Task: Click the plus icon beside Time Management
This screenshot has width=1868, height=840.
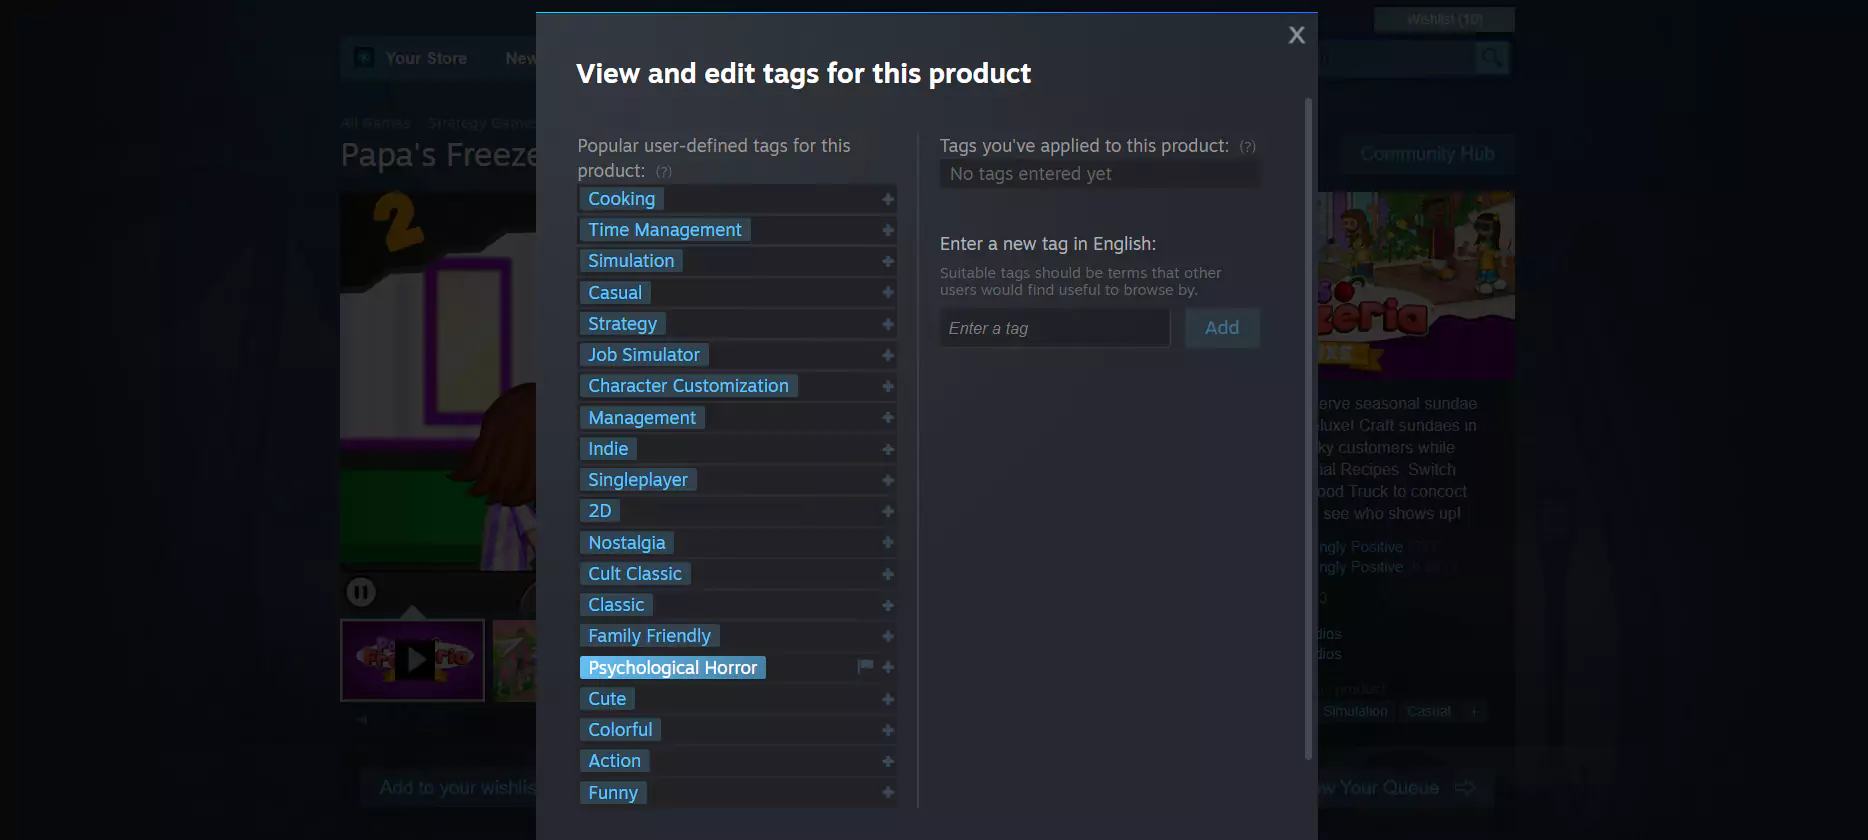Action: pos(887,230)
